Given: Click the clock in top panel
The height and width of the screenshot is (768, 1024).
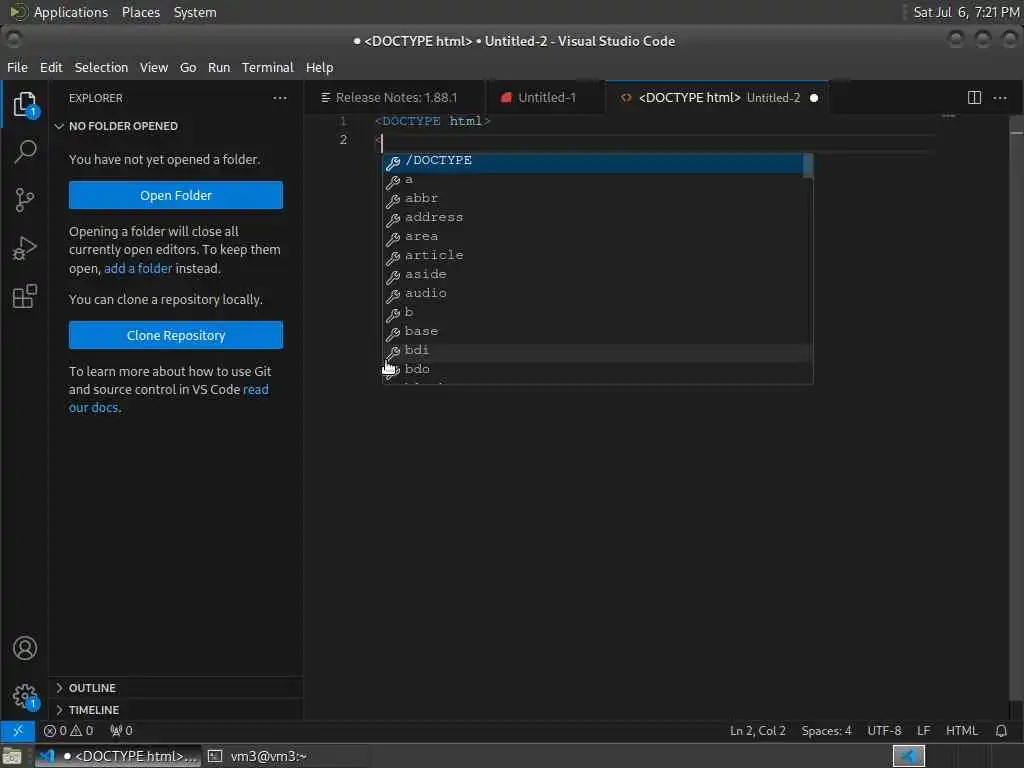Looking at the screenshot, I should click(x=966, y=12).
